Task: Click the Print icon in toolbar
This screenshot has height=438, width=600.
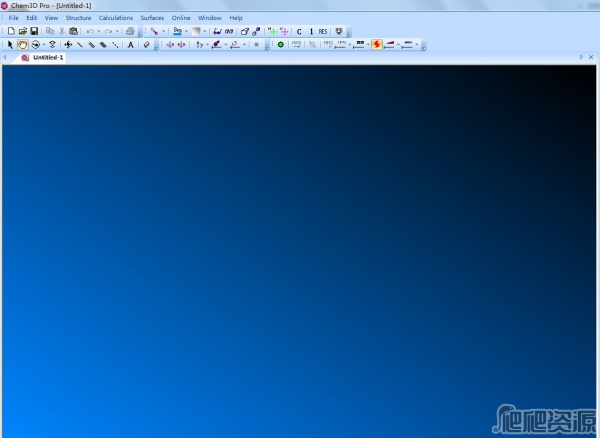Action: [x=130, y=31]
